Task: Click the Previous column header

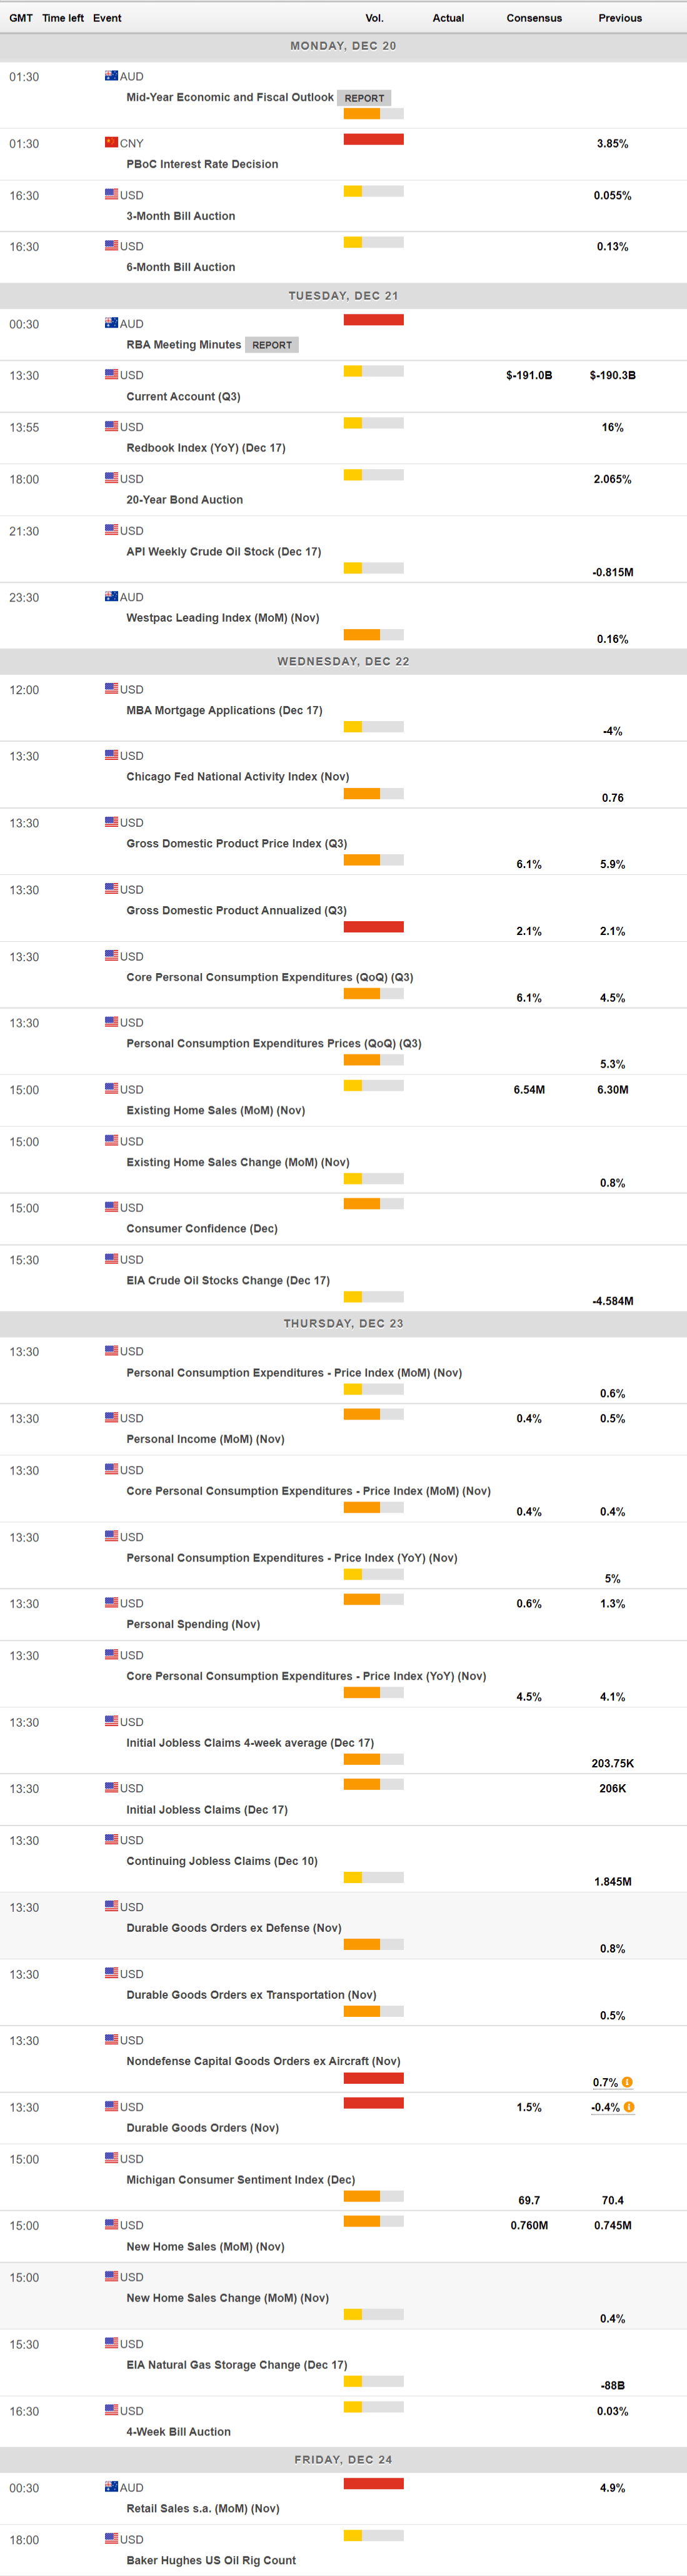Action: 620,18
